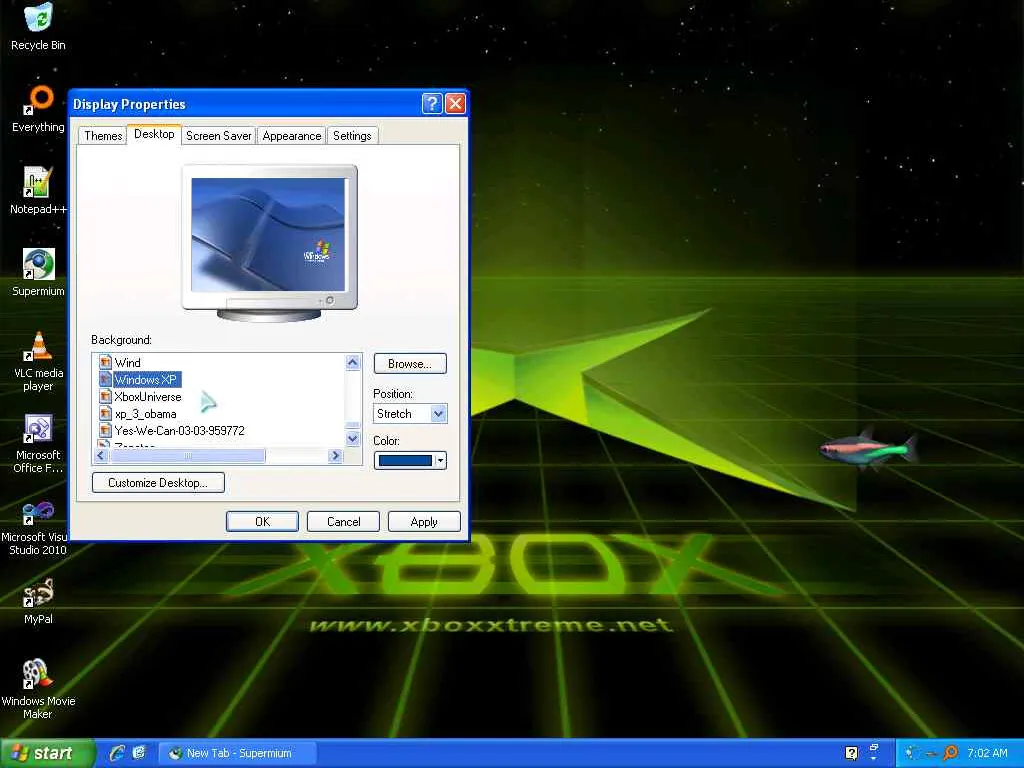Click the Browse... button
The height and width of the screenshot is (768, 1024).
click(x=410, y=364)
